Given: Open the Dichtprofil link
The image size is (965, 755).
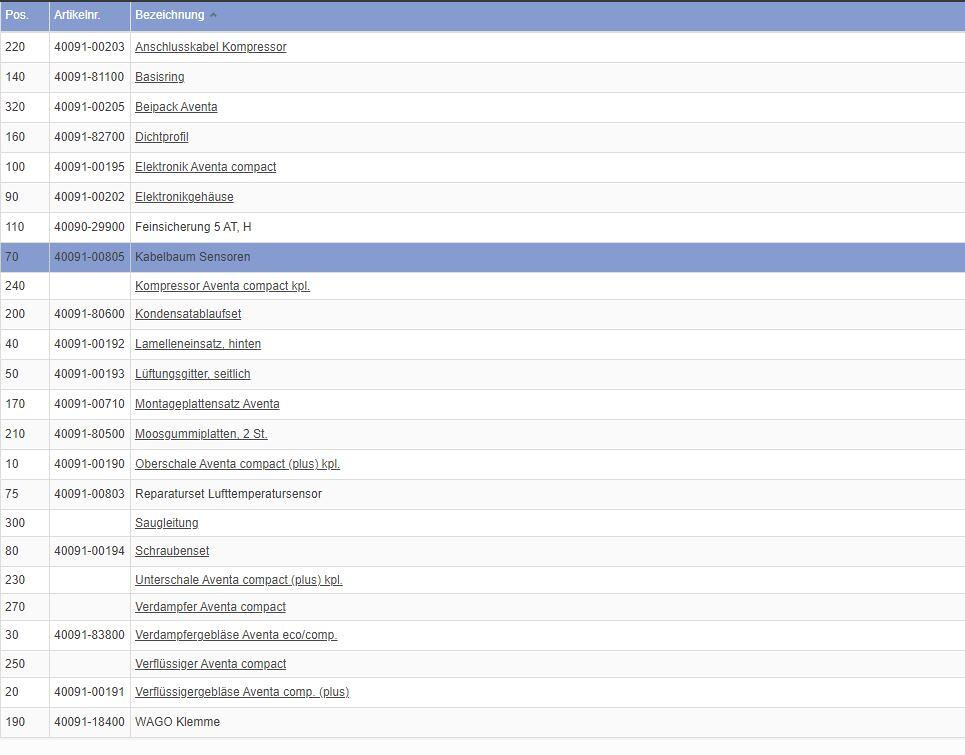Looking at the screenshot, I should (161, 137).
